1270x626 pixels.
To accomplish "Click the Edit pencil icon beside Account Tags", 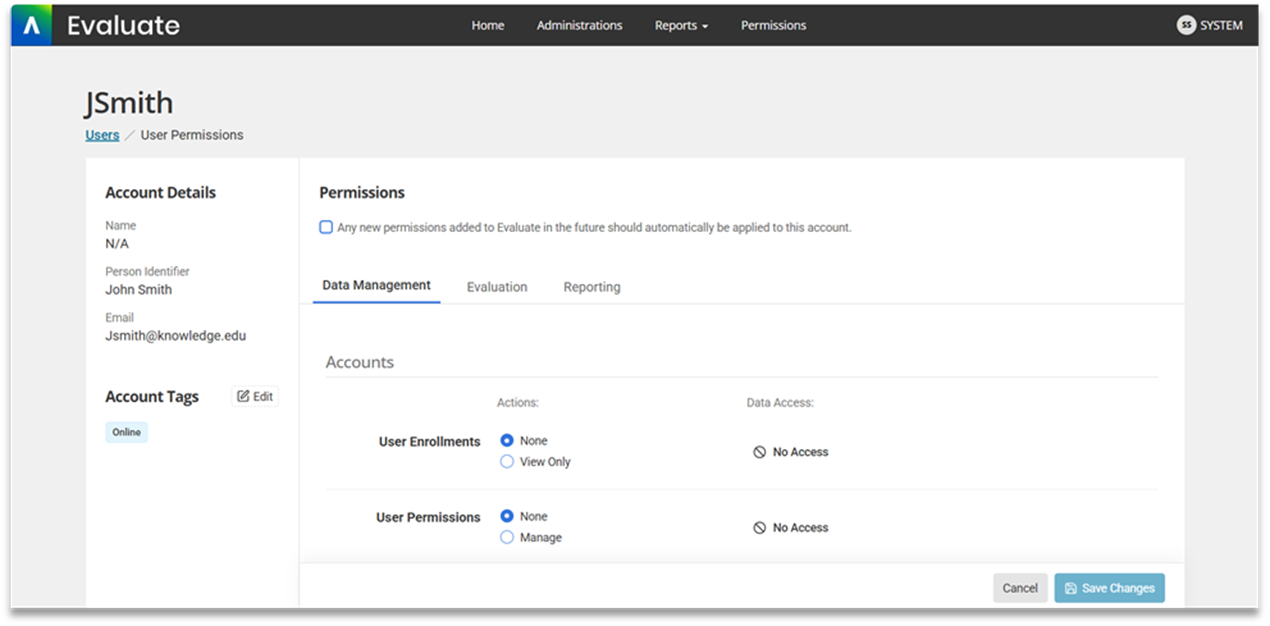I will (x=243, y=396).
